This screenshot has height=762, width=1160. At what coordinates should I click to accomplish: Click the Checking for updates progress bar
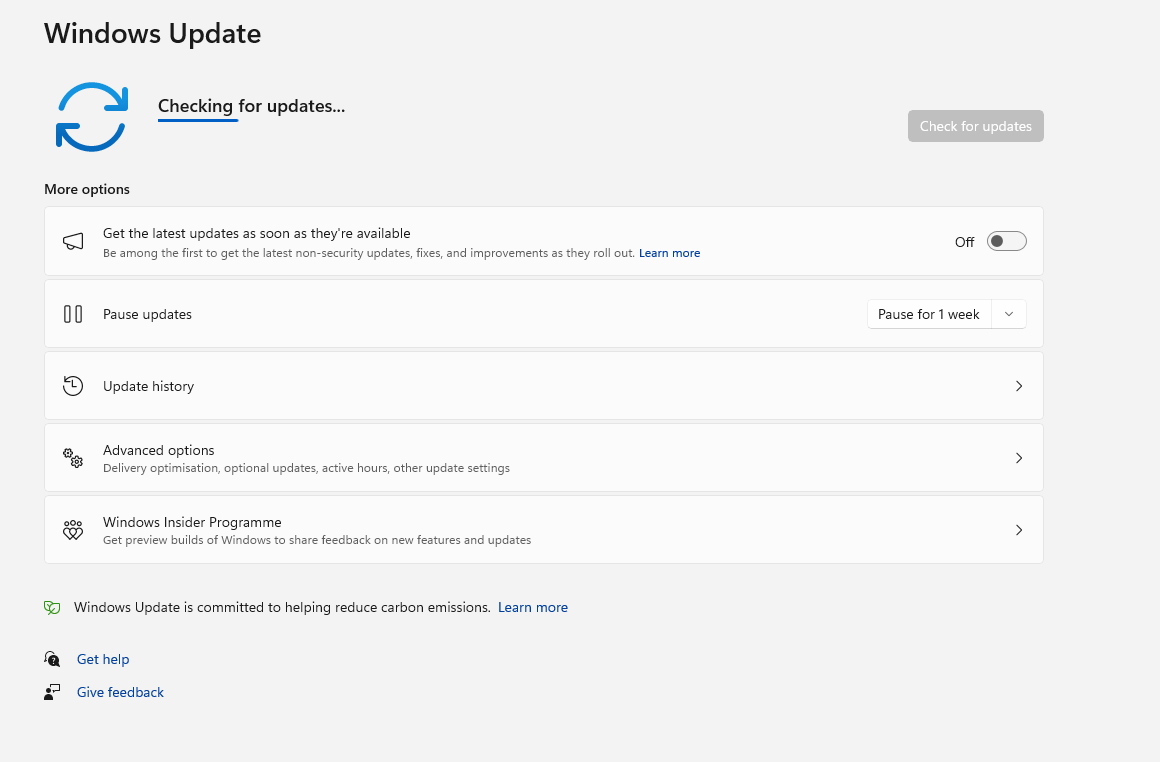coord(198,121)
